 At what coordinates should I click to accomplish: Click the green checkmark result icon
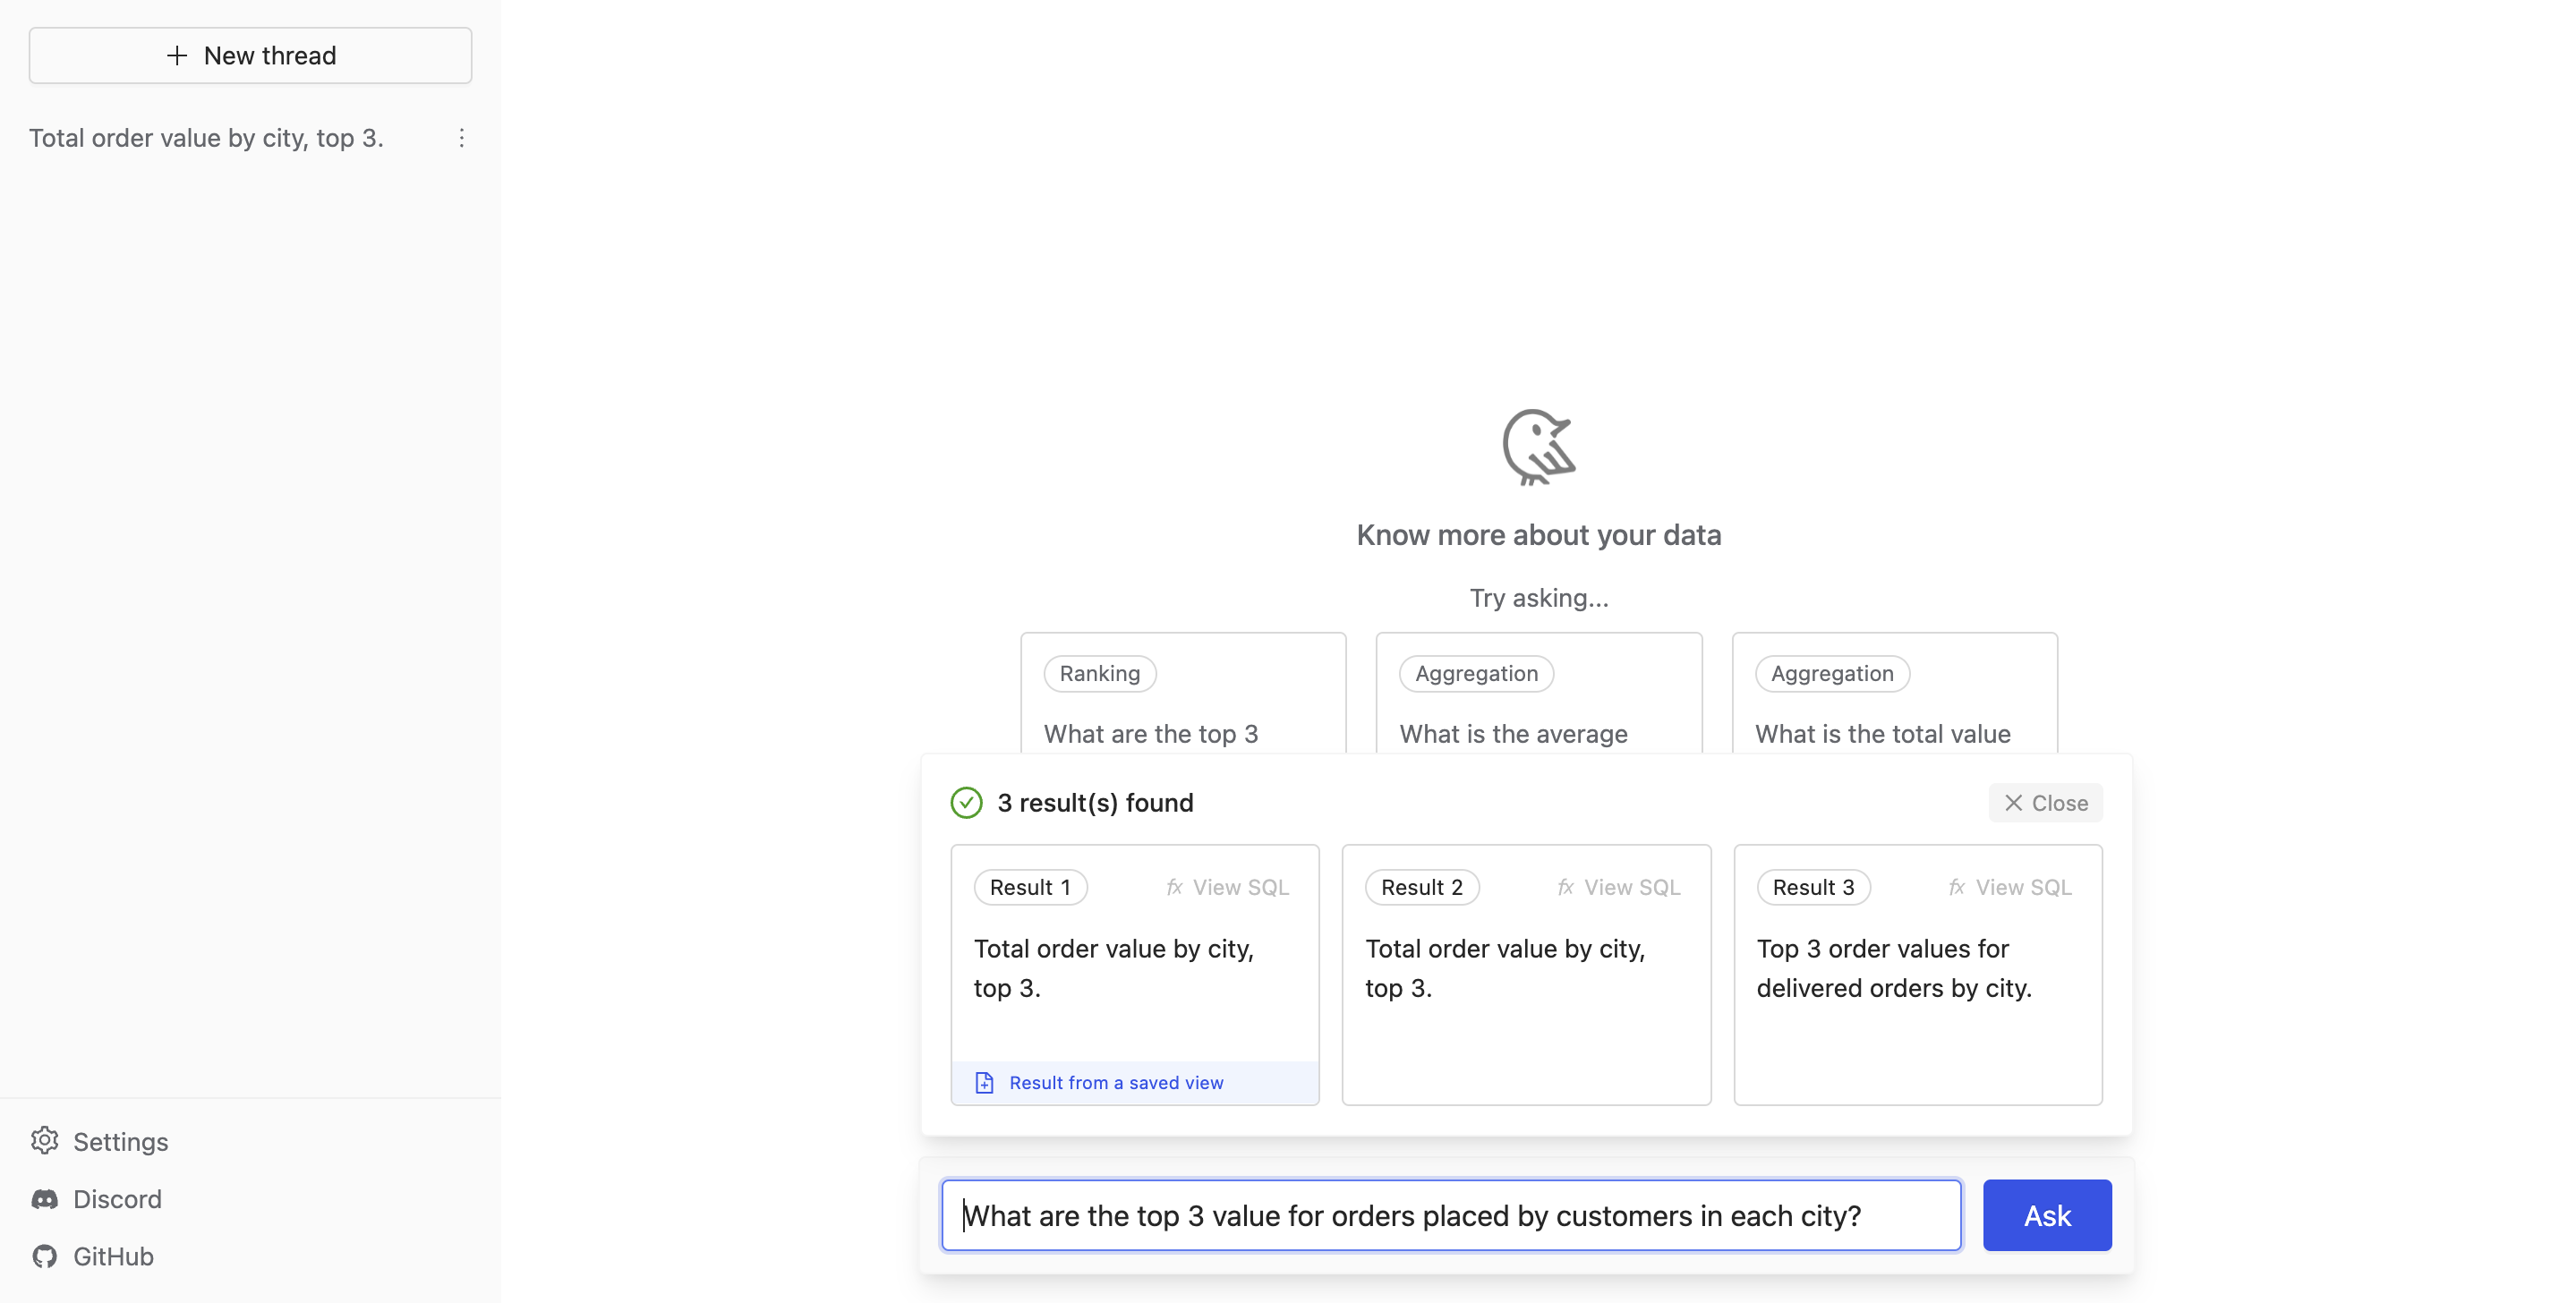pyautogui.click(x=964, y=803)
